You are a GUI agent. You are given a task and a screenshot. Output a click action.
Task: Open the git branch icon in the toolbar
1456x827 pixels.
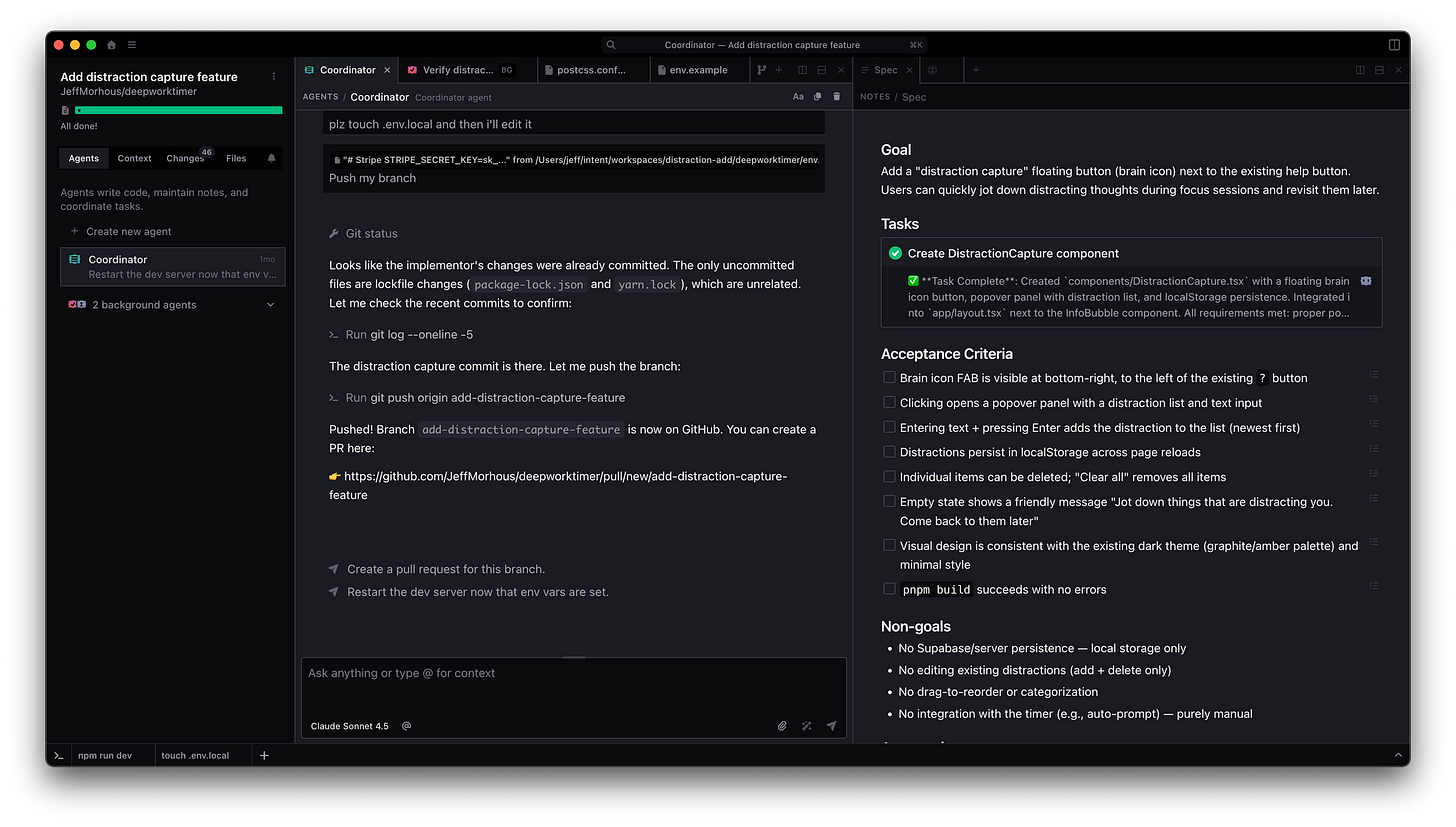760,70
